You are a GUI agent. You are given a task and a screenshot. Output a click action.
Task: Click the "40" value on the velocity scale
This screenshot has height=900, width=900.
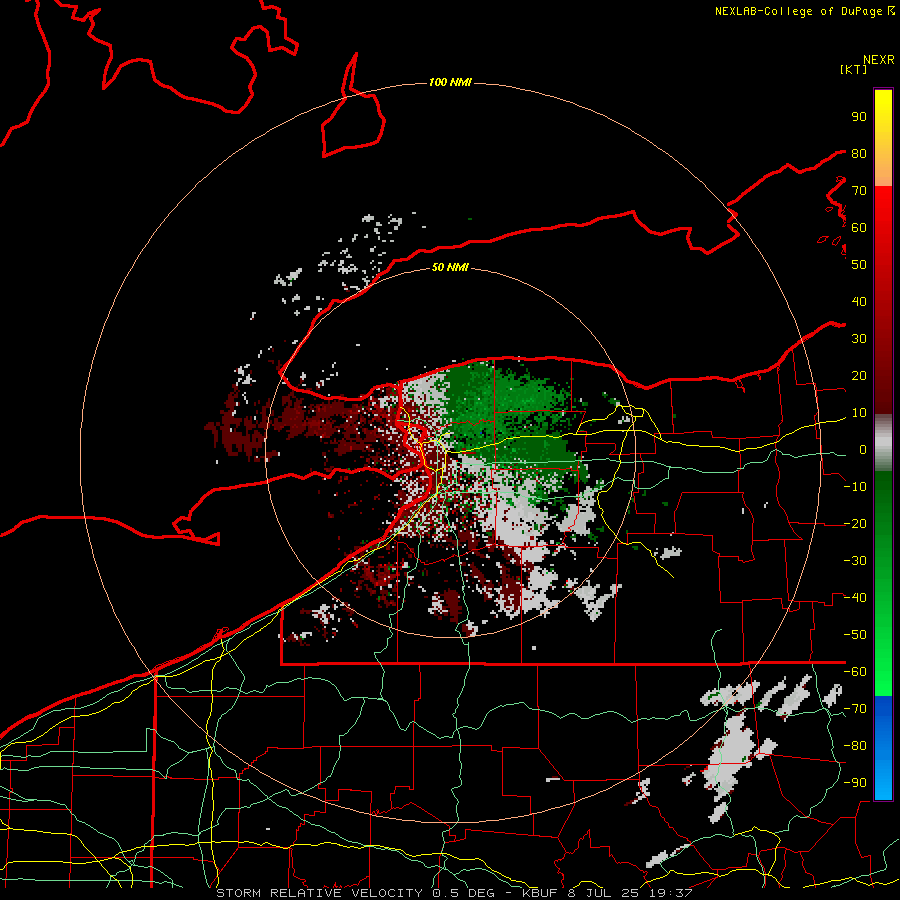859,302
